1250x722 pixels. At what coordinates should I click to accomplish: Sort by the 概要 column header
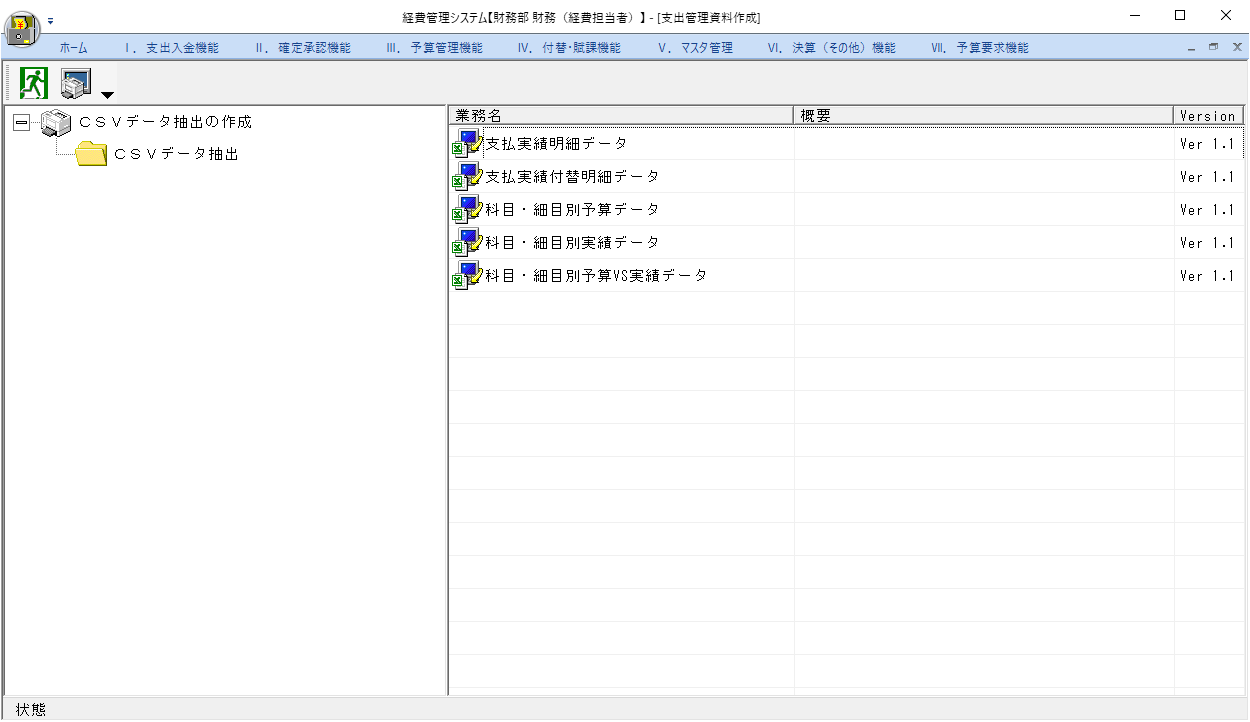[984, 115]
